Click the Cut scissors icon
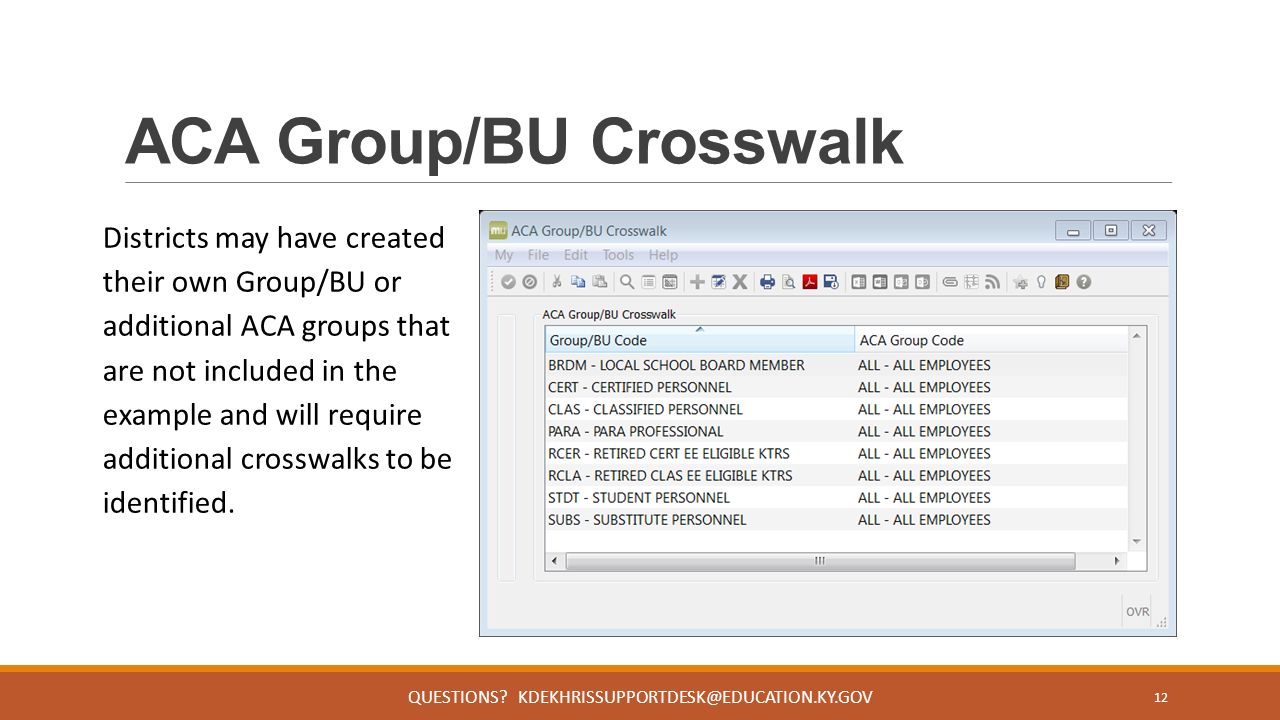Screen dimensions: 1280x720 [557, 282]
